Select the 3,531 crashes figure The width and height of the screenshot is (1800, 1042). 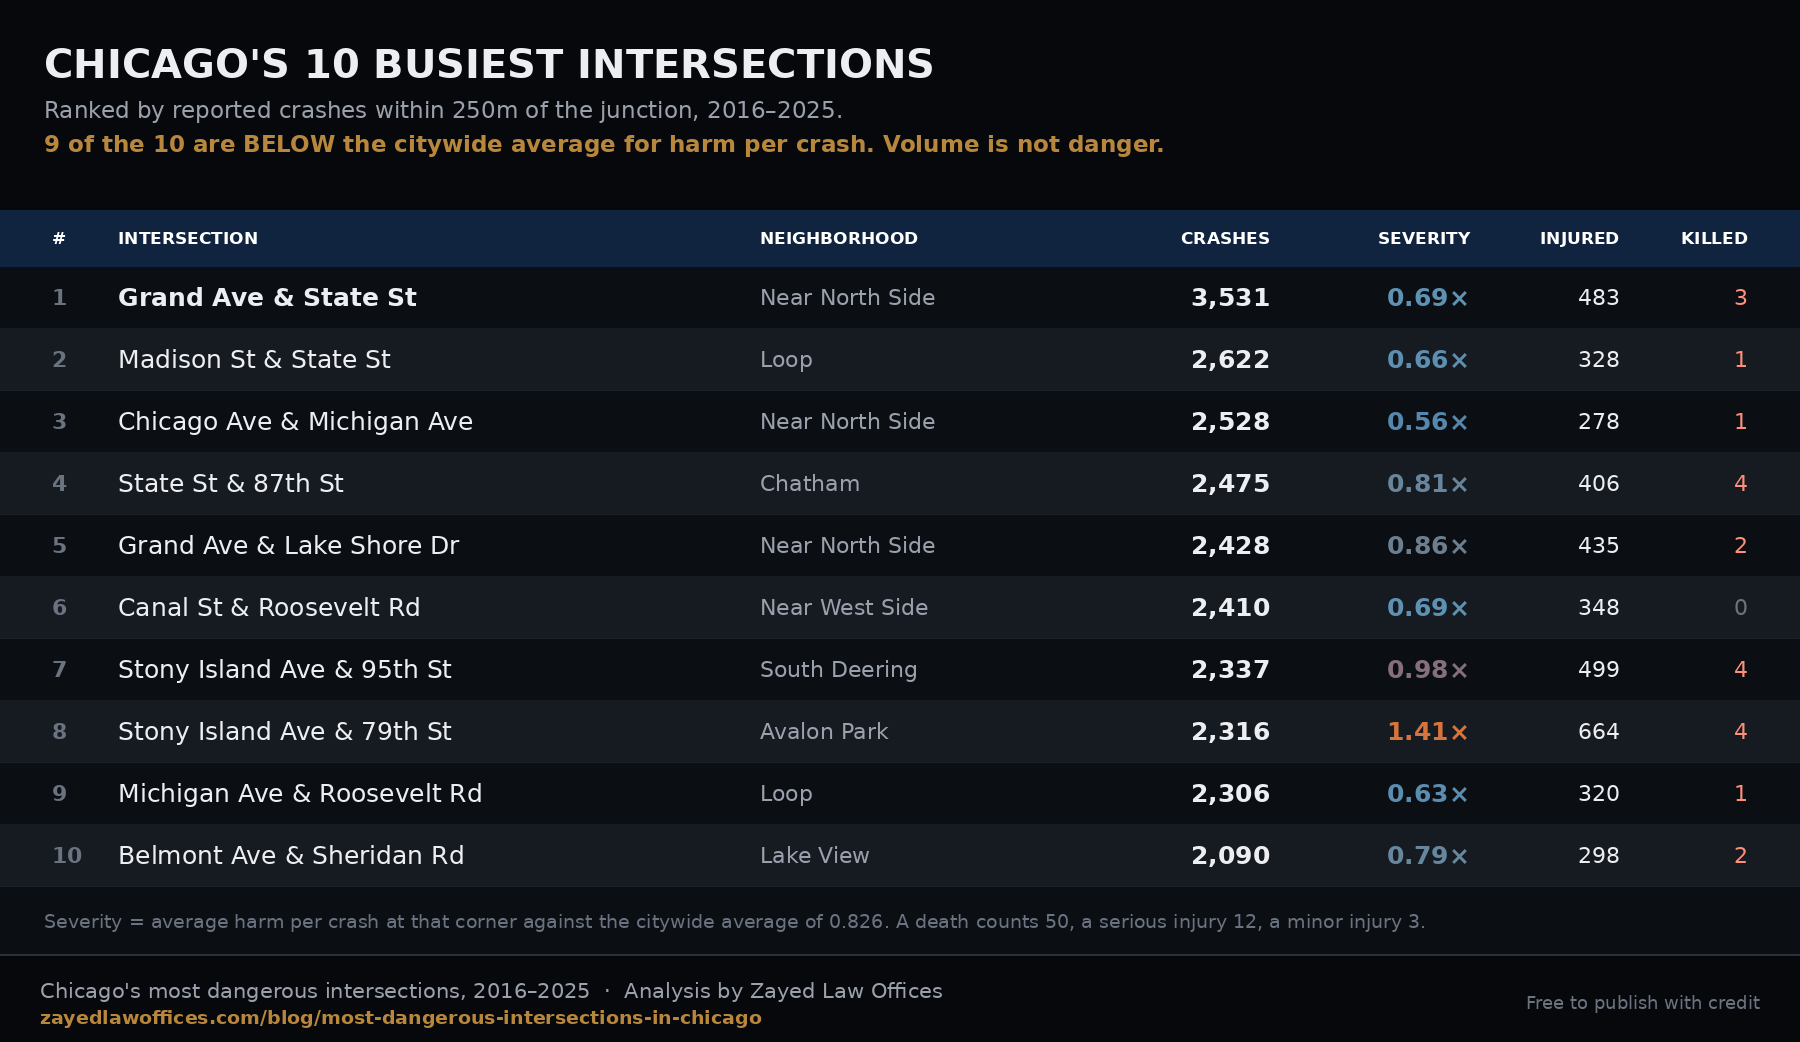click(x=1230, y=297)
